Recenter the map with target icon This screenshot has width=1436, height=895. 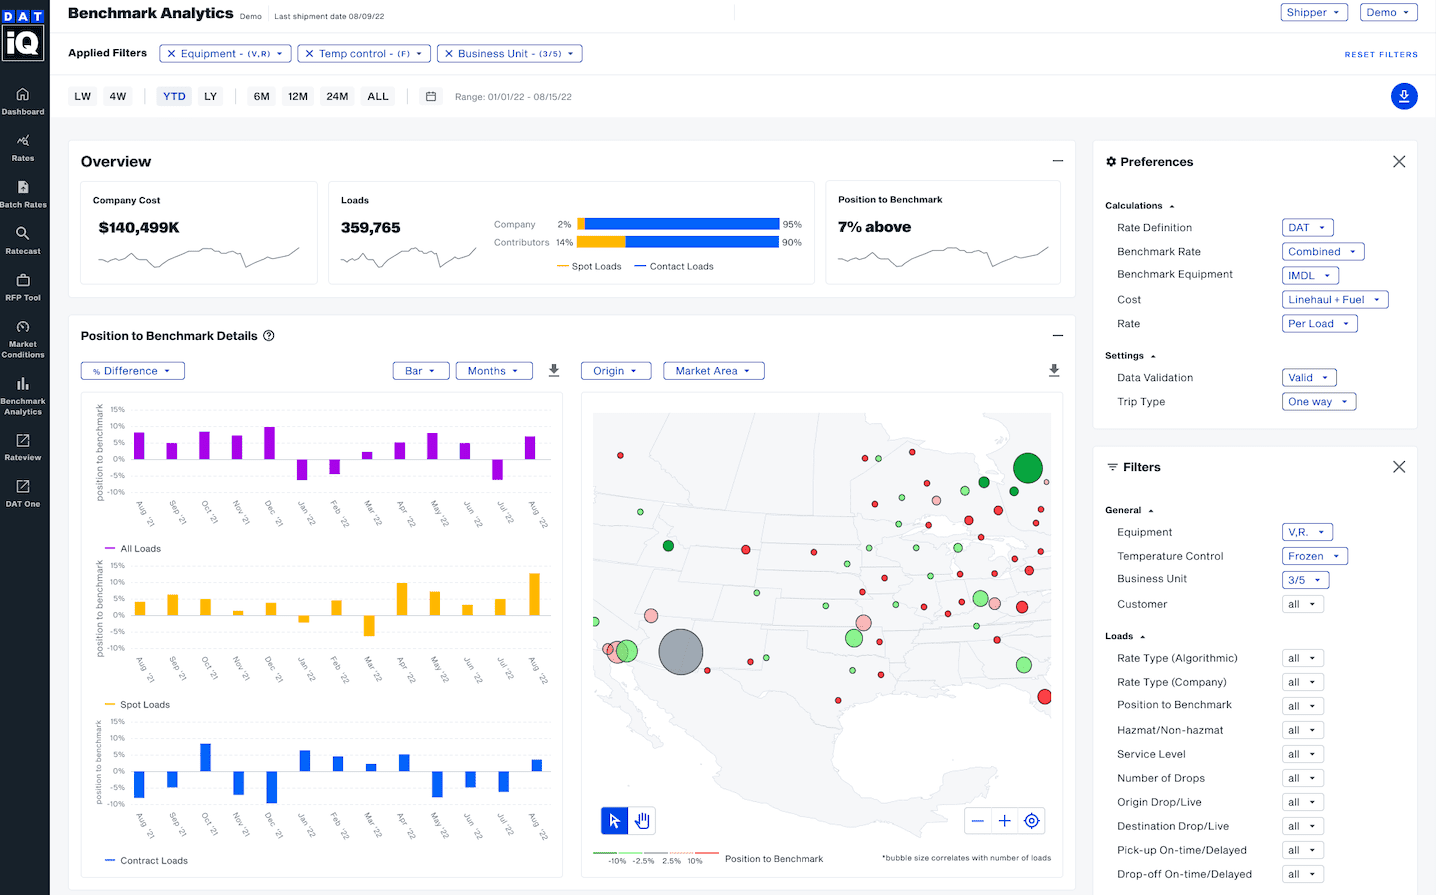[x=1031, y=821]
